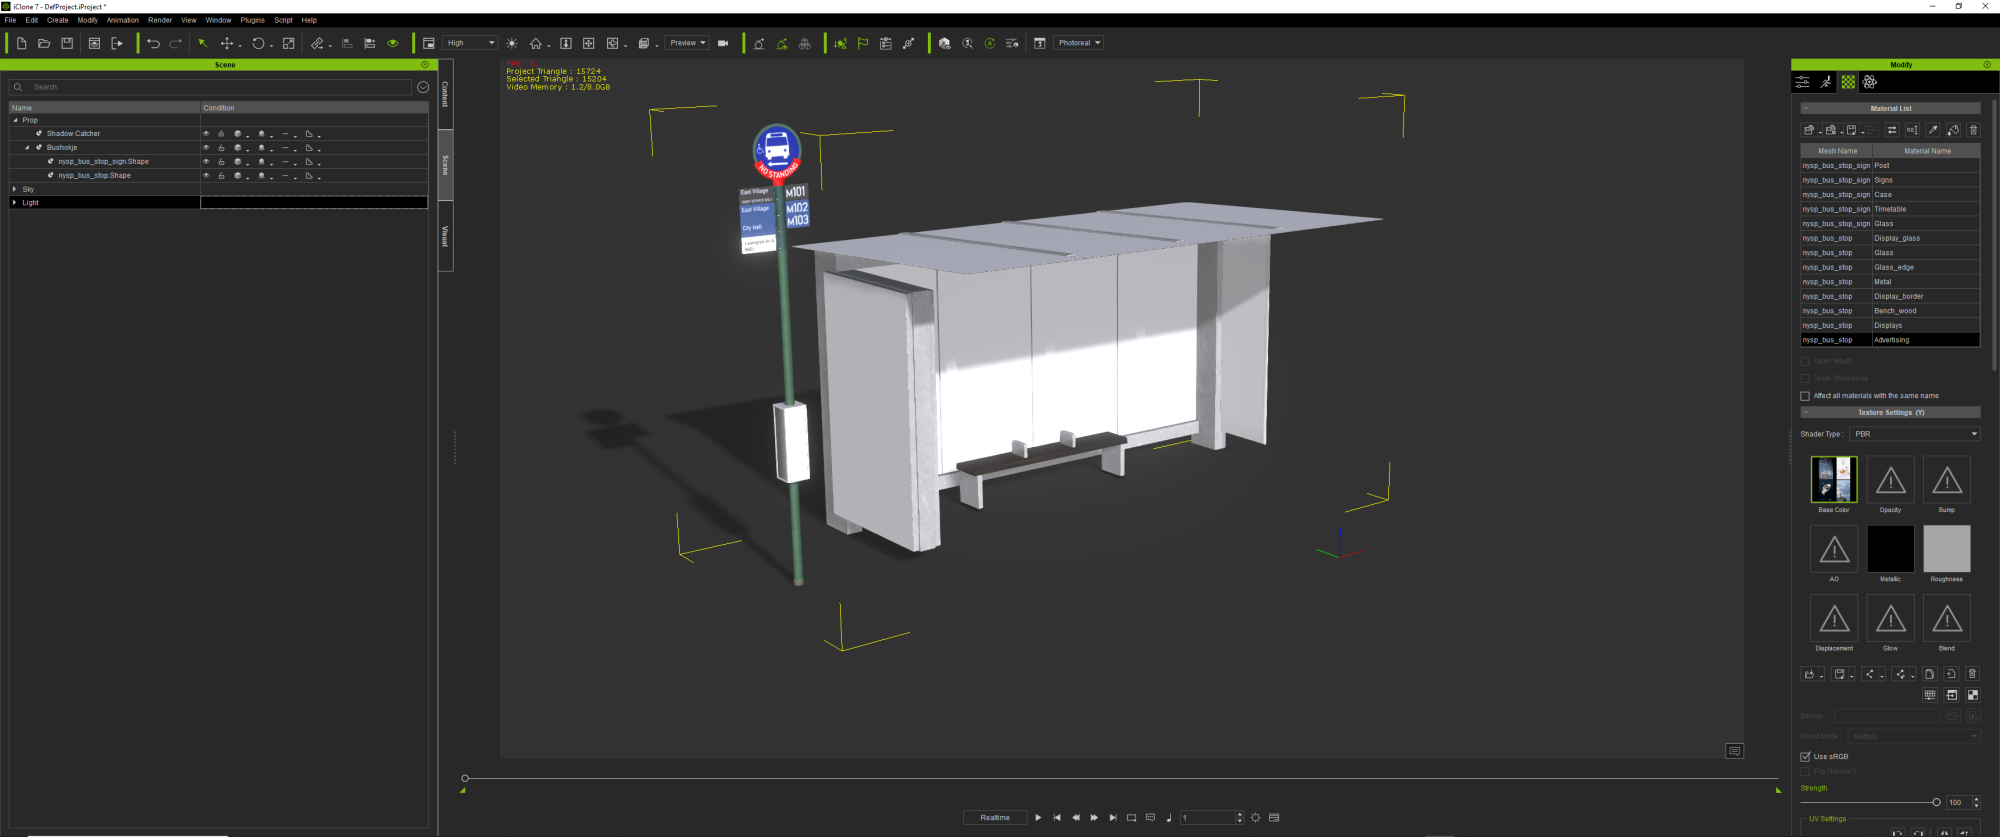Click the Strength slider handle
Viewport: 2000px width, 837px height.
(x=1937, y=802)
